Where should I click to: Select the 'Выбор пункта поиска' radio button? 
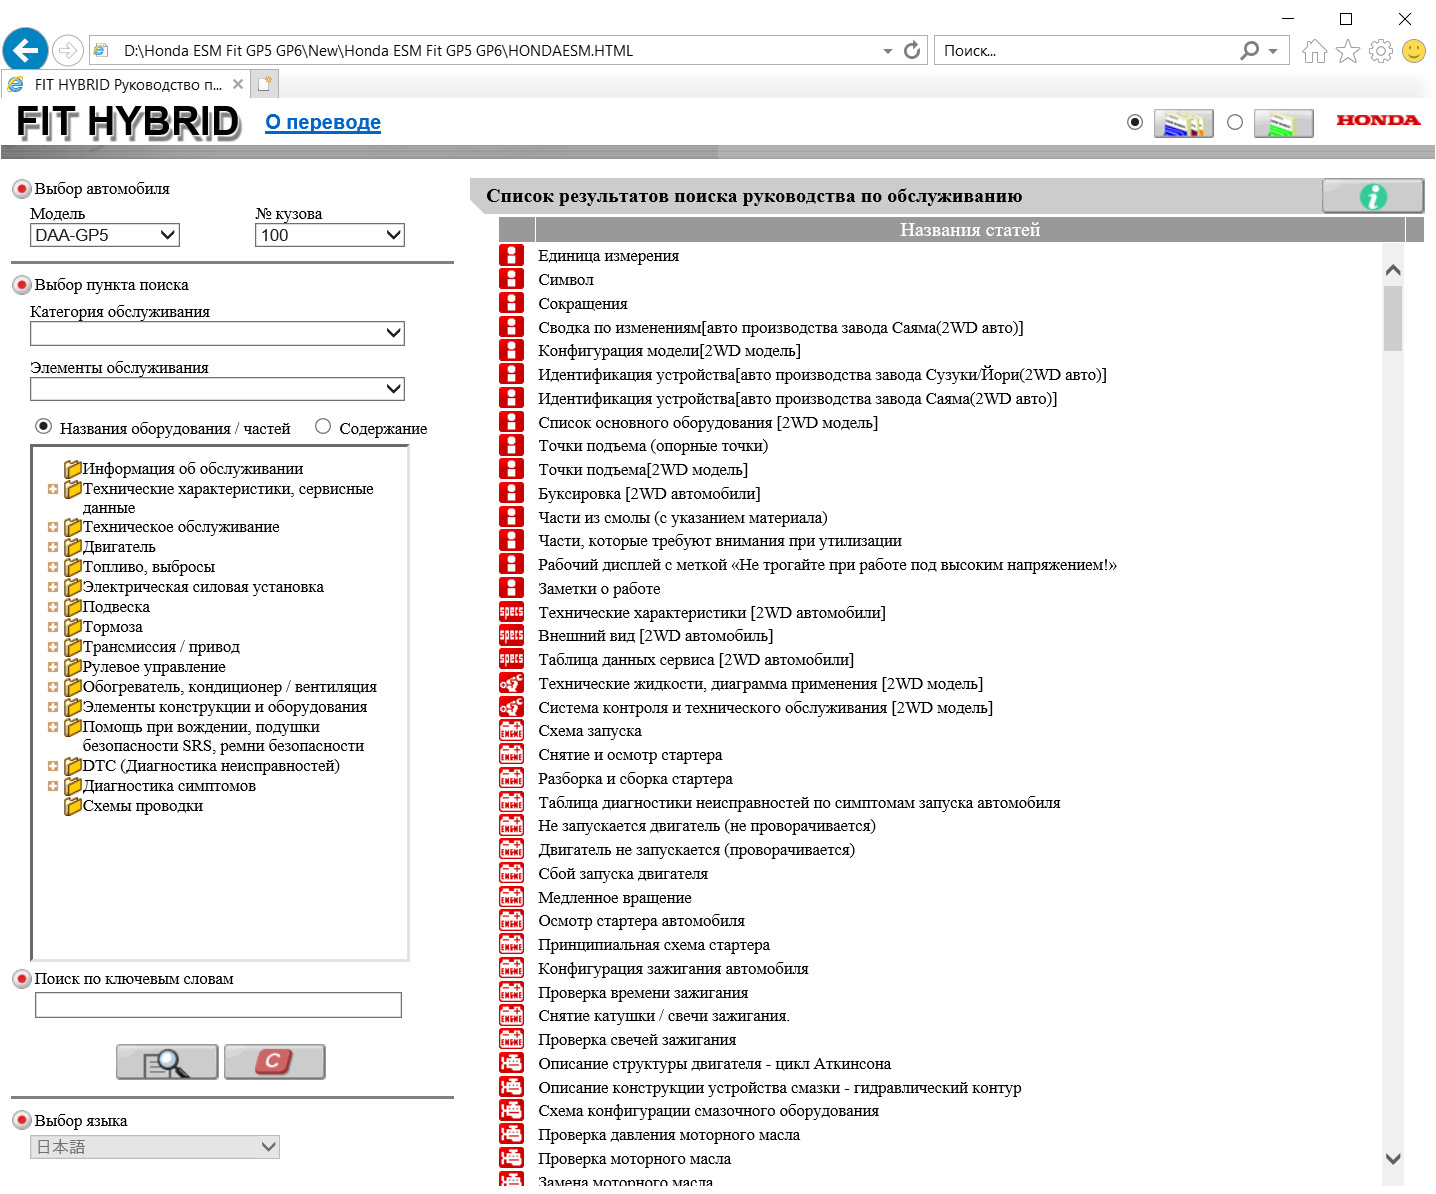(21, 285)
